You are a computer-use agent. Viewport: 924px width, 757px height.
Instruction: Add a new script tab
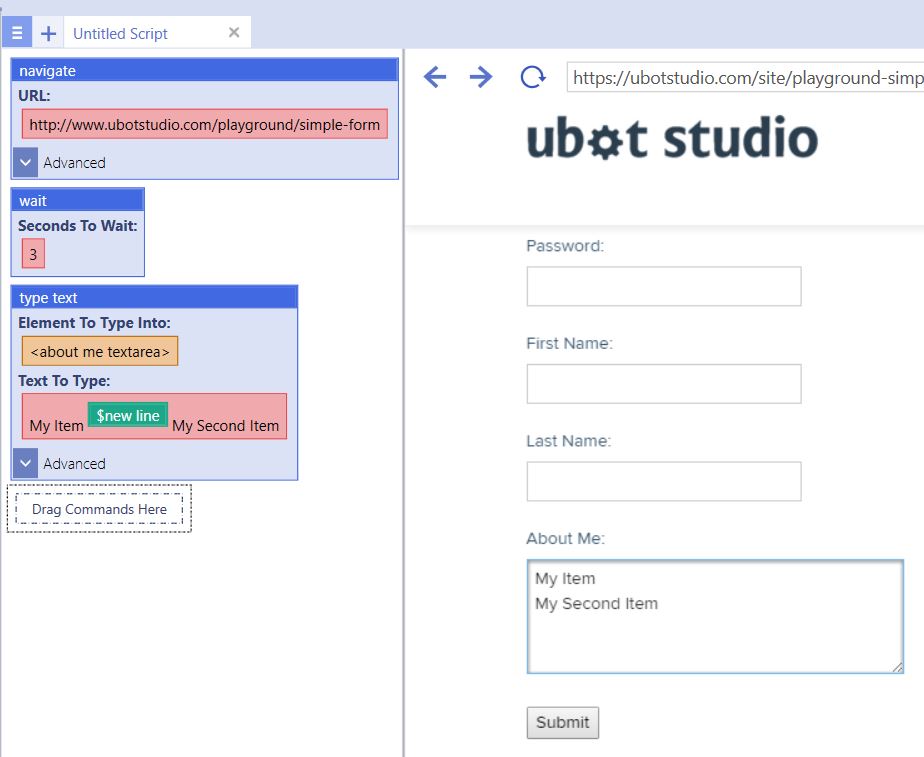point(48,33)
